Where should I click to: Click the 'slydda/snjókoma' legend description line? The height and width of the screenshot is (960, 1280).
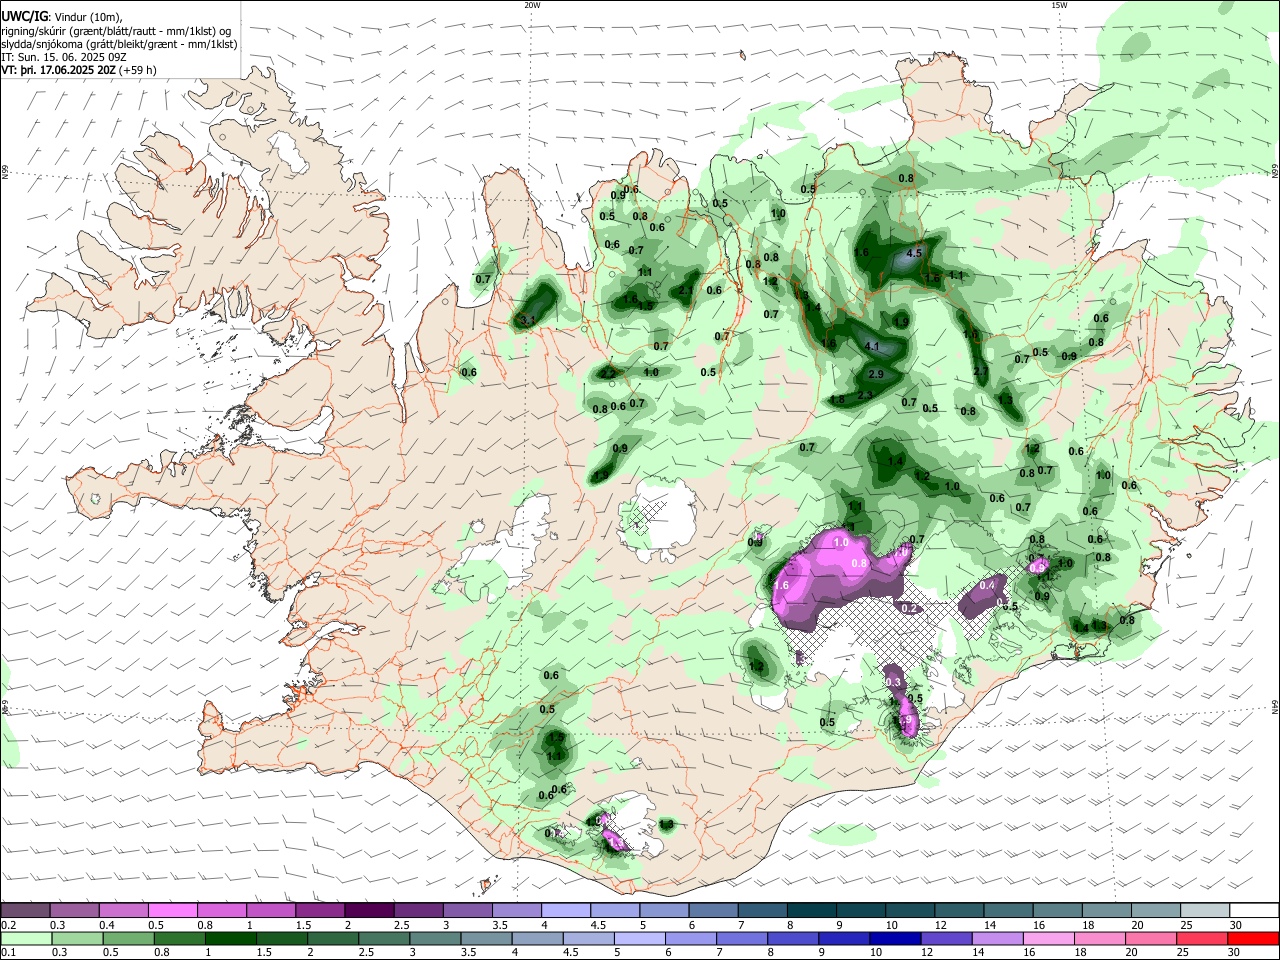(119, 45)
